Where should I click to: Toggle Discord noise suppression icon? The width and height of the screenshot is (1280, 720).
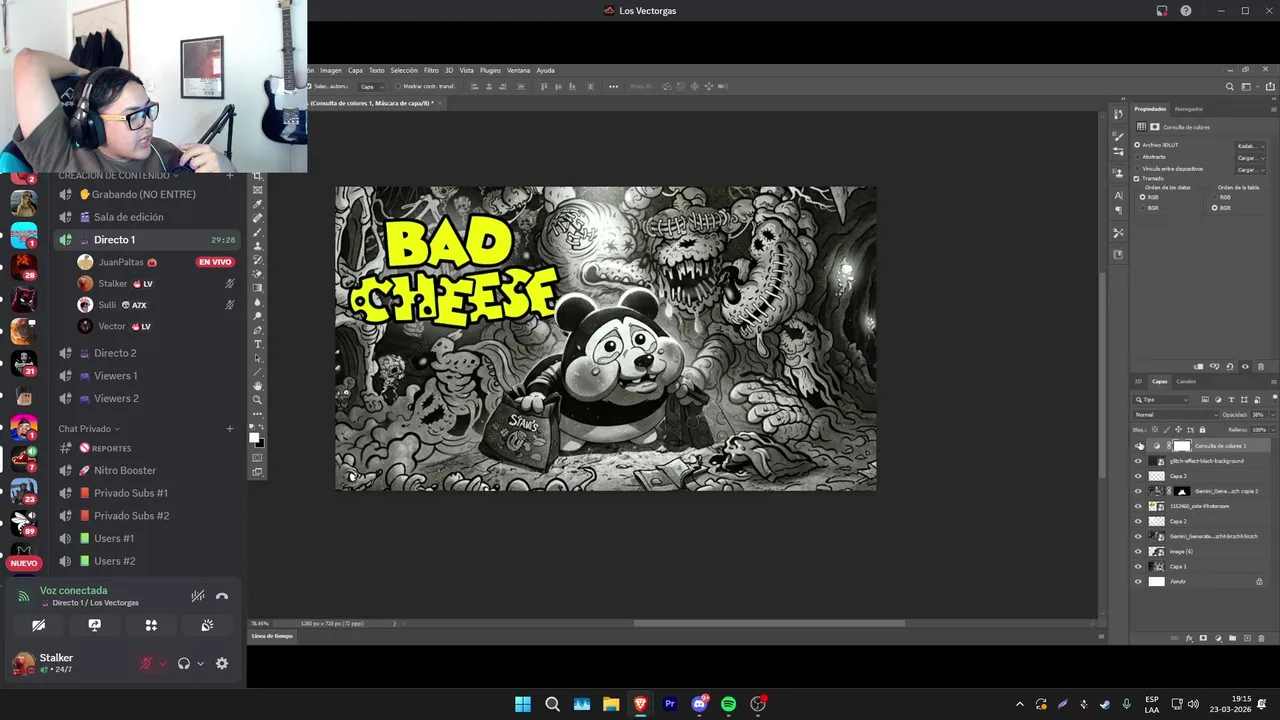(198, 596)
